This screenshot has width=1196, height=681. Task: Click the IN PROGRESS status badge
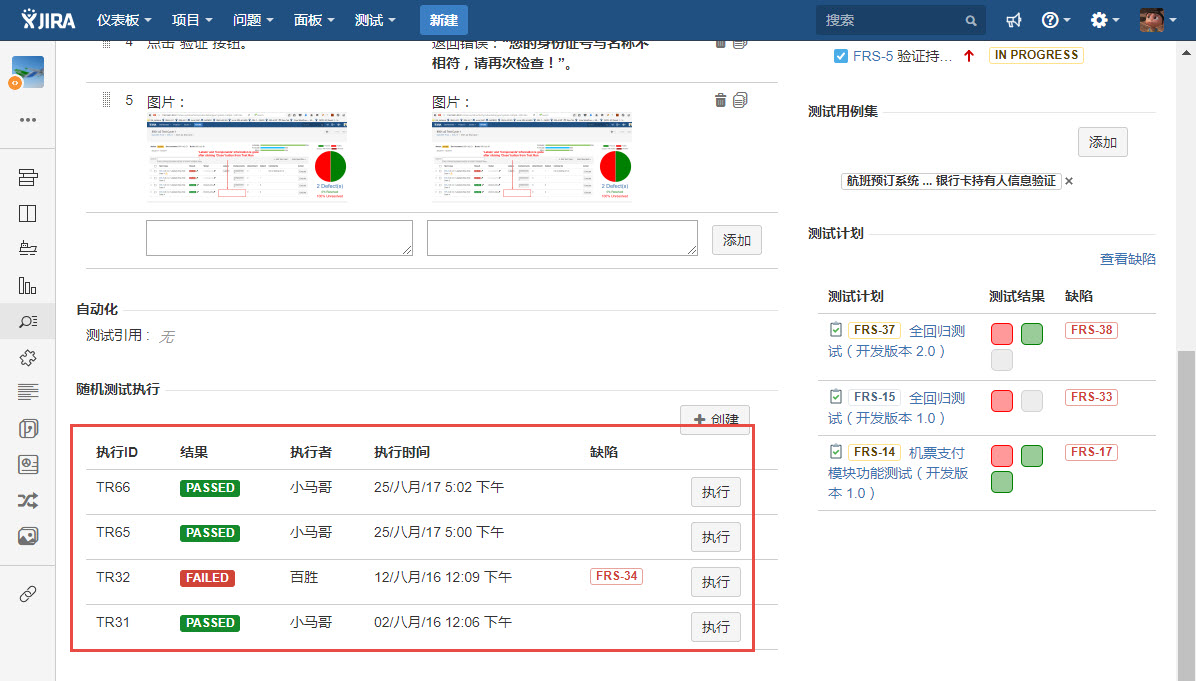(1036, 55)
